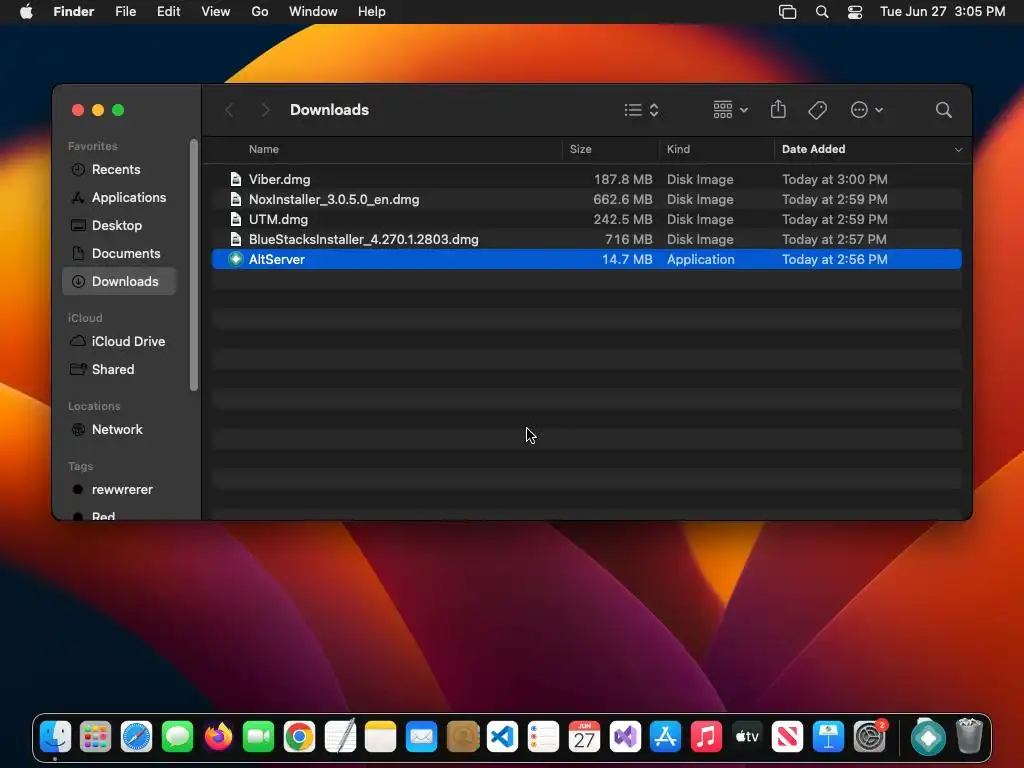The height and width of the screenshot is (768, 1024).
Task: Click the Share toolbar icon
Action: (778, 109)
